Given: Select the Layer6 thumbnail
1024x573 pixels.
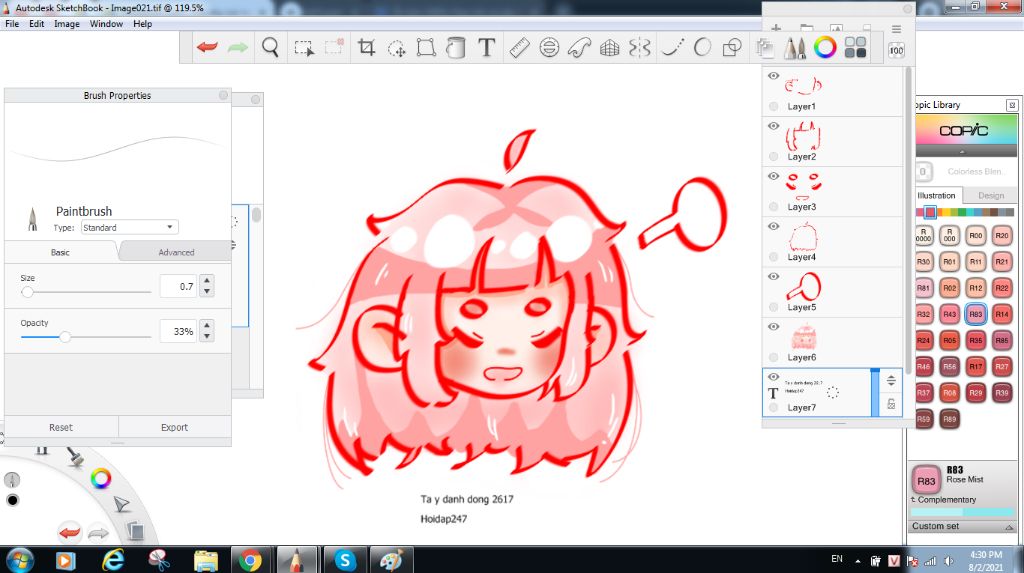Looking at the screenshot, I should [803, 337].
